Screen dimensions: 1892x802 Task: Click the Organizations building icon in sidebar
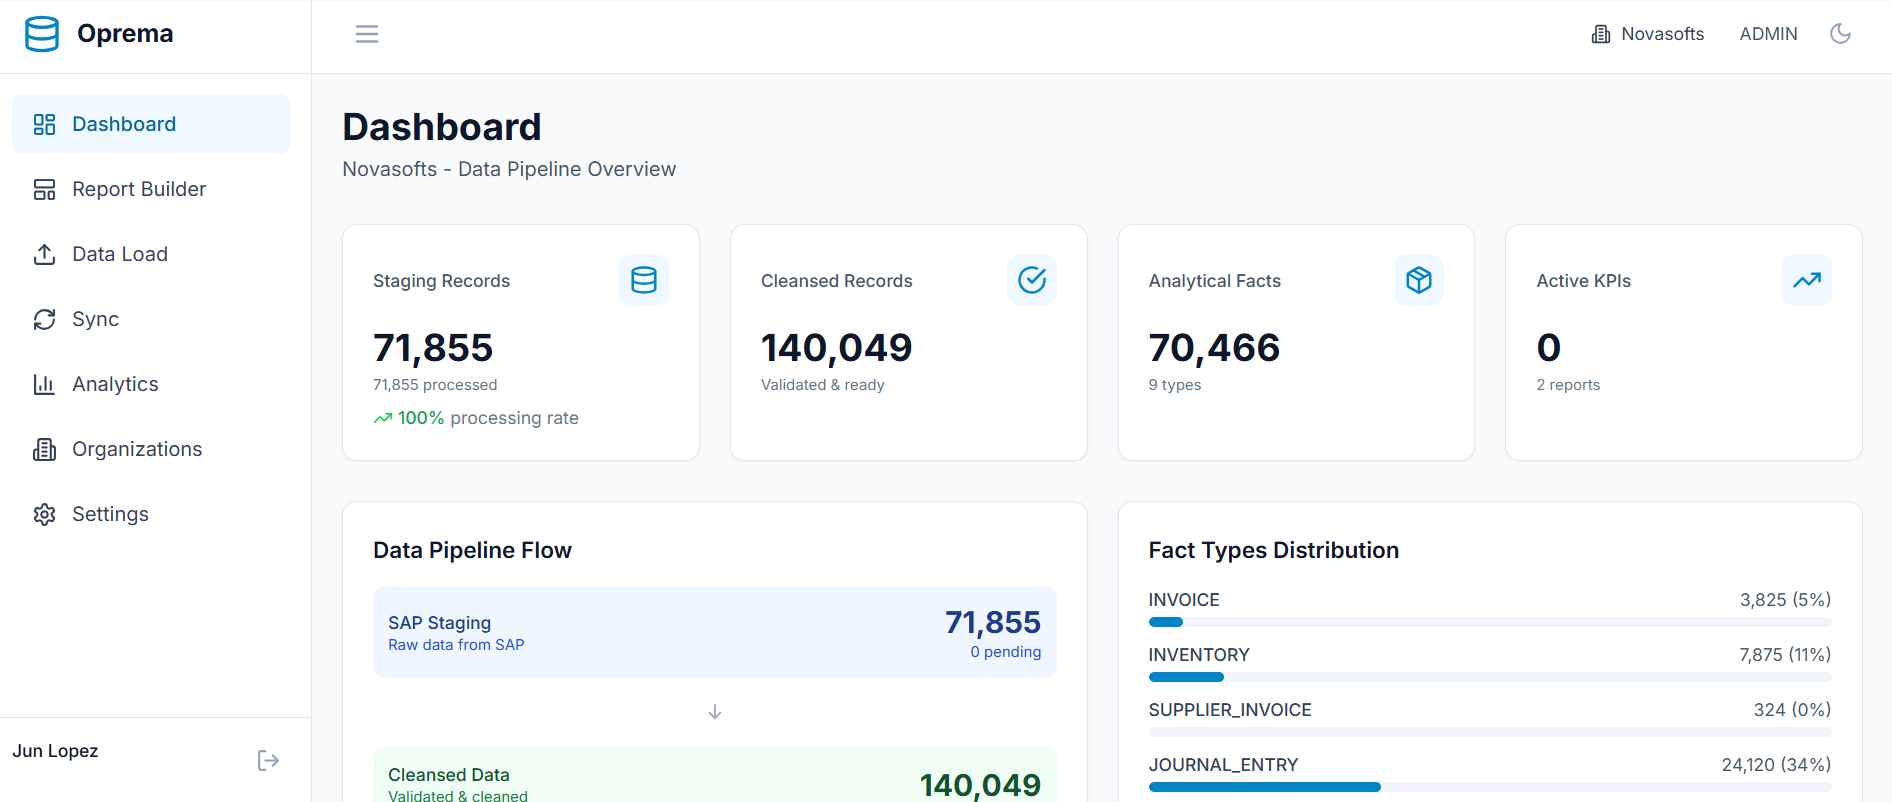[x=44, y=449]
